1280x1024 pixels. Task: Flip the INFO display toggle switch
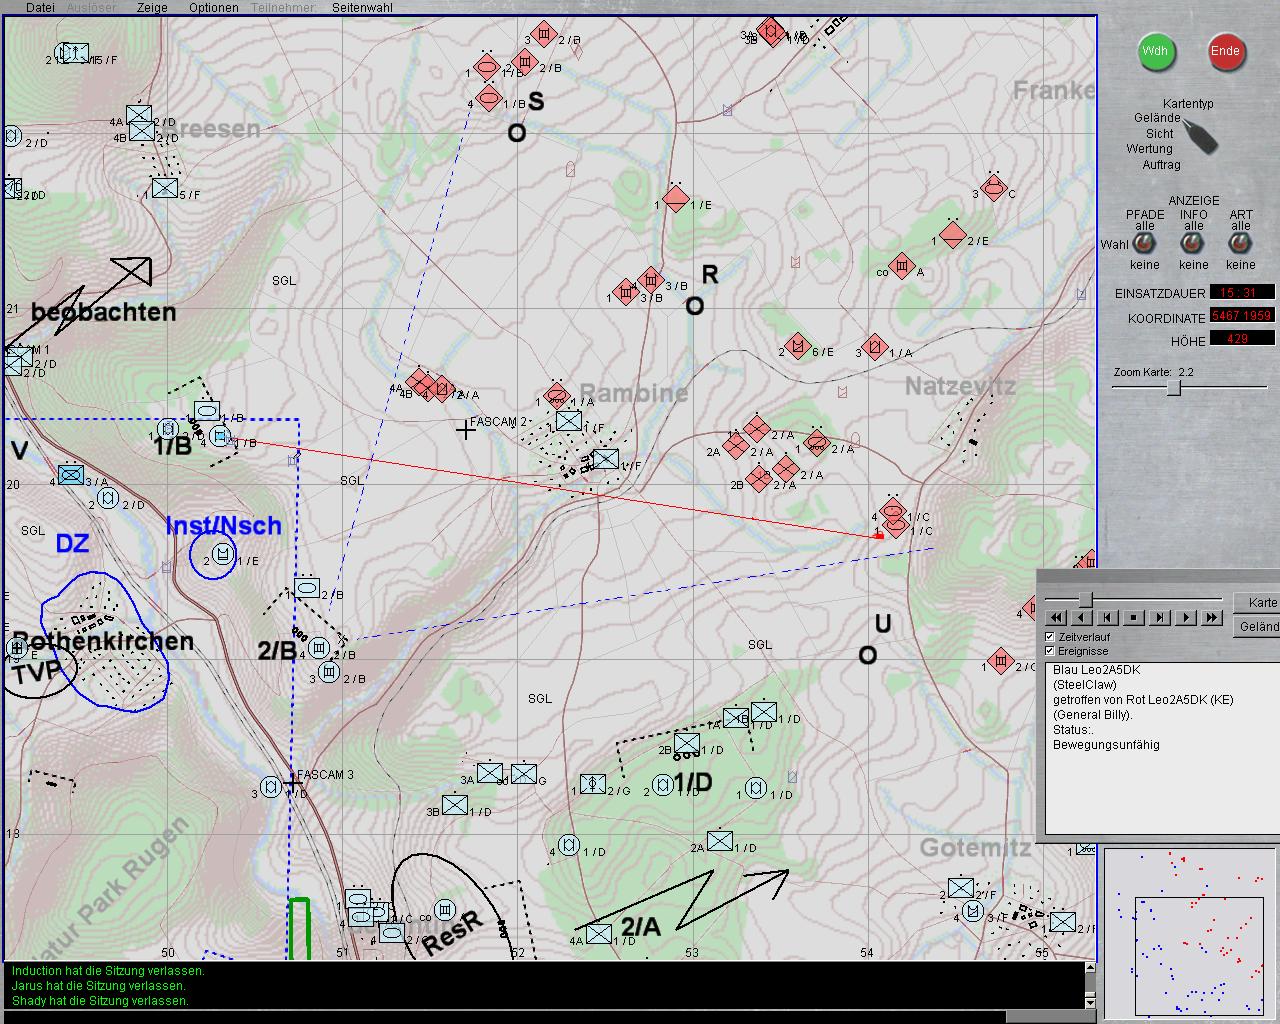(1193, 243)
